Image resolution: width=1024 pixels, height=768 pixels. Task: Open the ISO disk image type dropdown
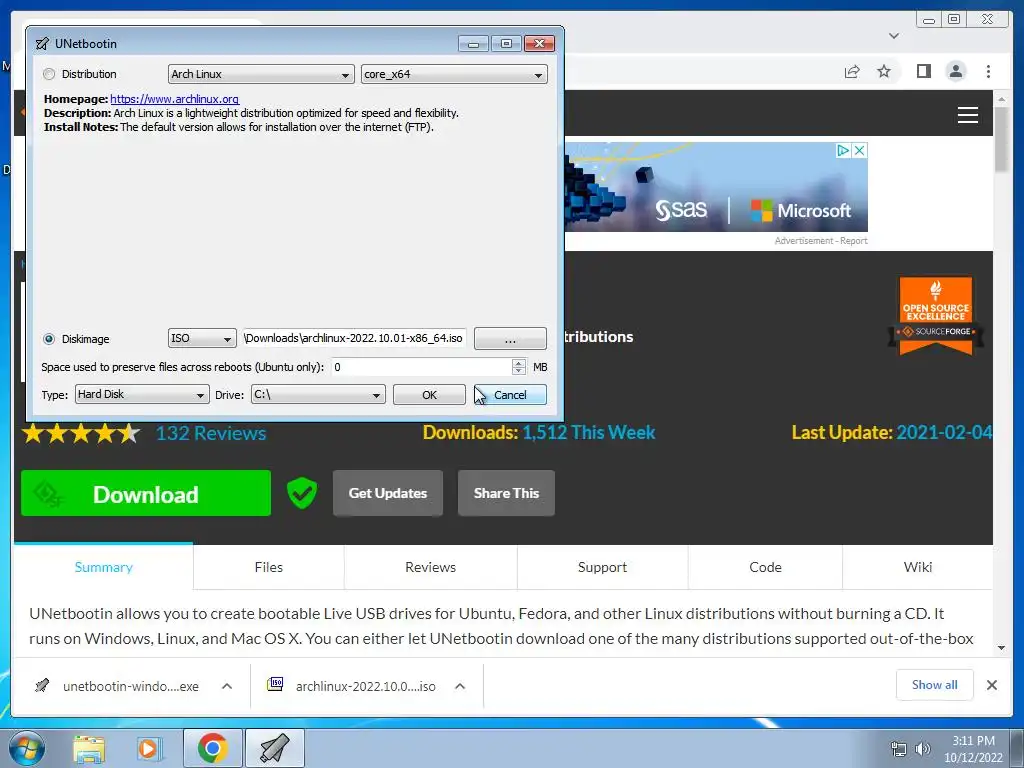[202, 338]
